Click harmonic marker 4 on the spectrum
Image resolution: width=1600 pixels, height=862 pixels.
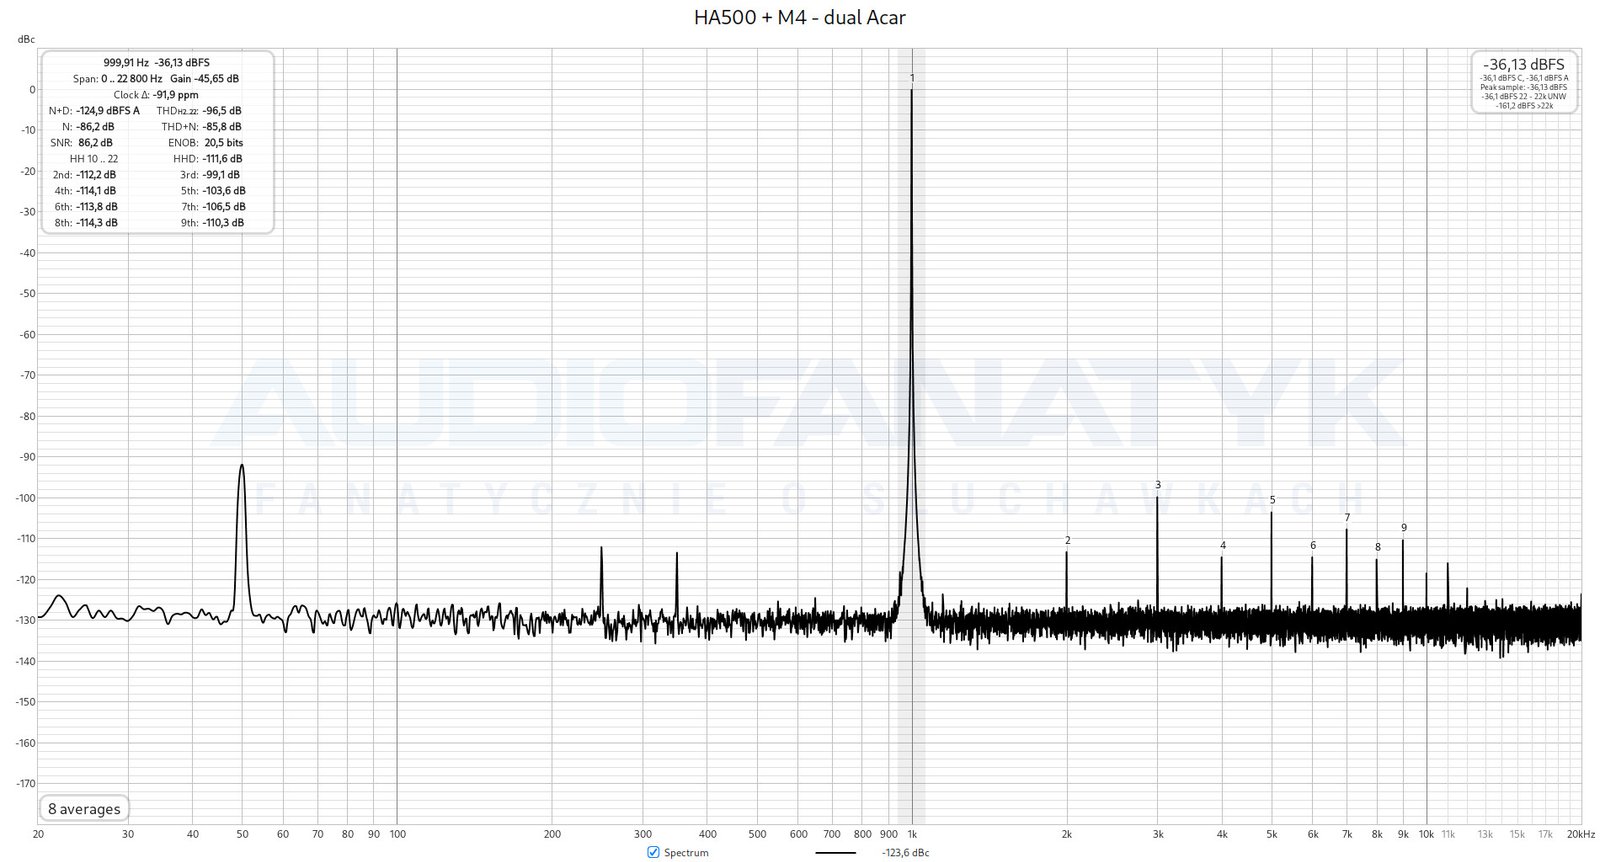[1222, 546]
